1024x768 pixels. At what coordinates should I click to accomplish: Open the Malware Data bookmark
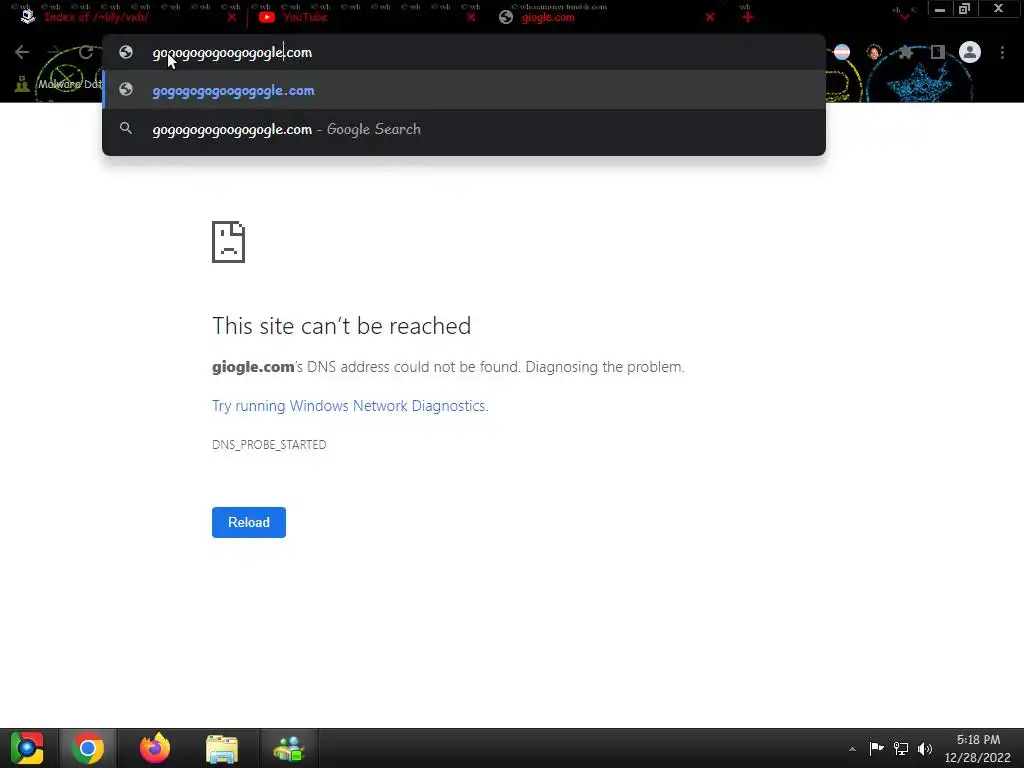coord(57,84)
